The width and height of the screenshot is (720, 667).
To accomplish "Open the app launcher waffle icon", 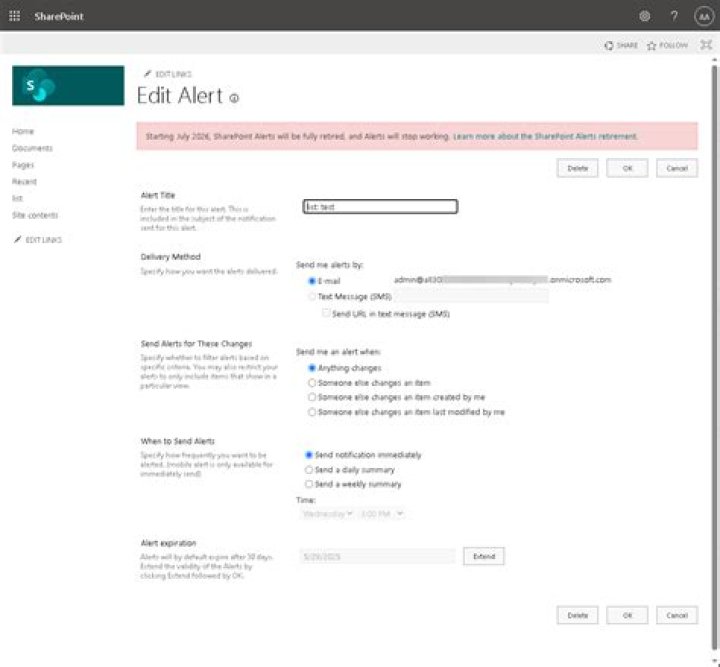I will point(15,17).
